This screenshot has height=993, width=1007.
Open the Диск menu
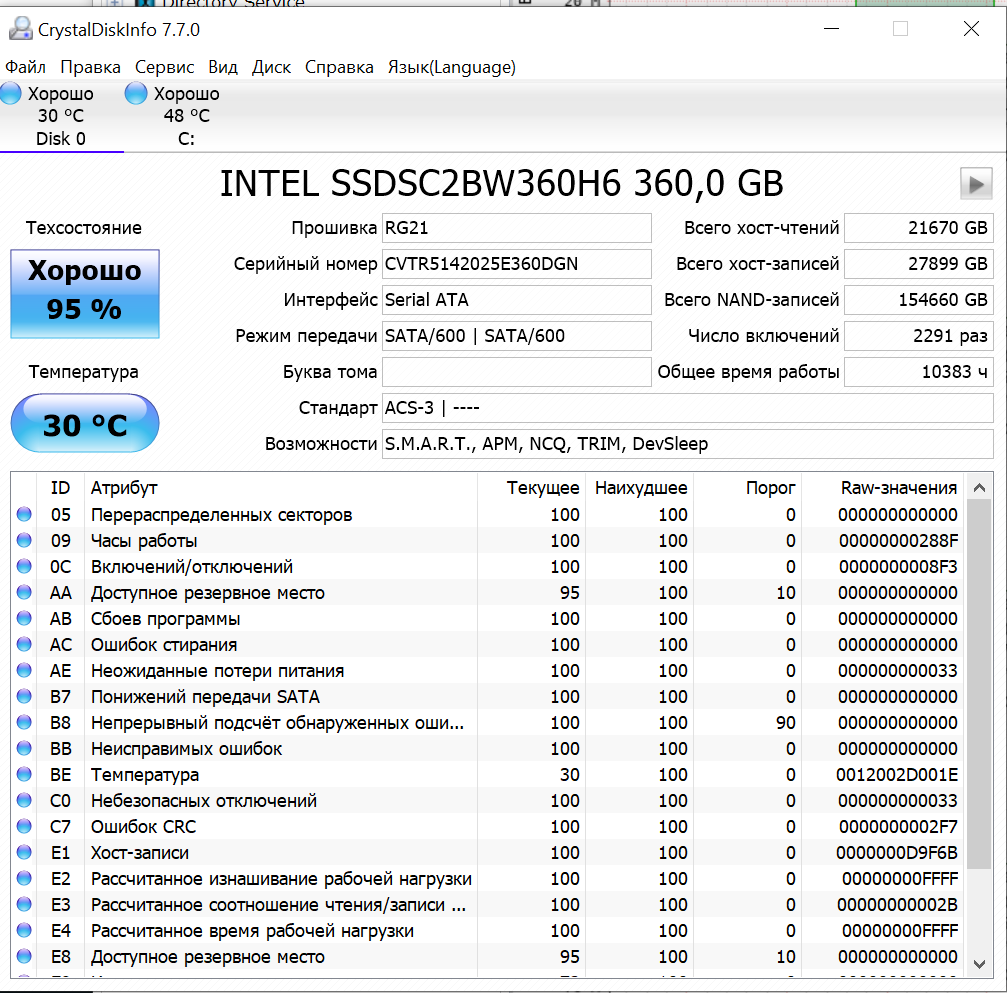[x=271, y=67]
